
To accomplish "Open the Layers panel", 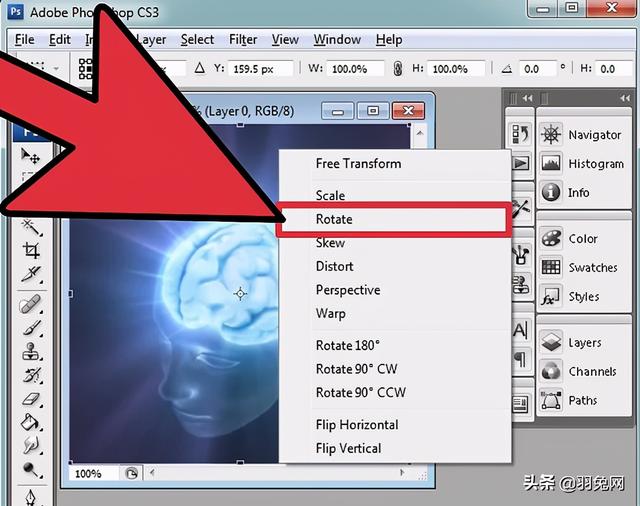I will point(571,342).
